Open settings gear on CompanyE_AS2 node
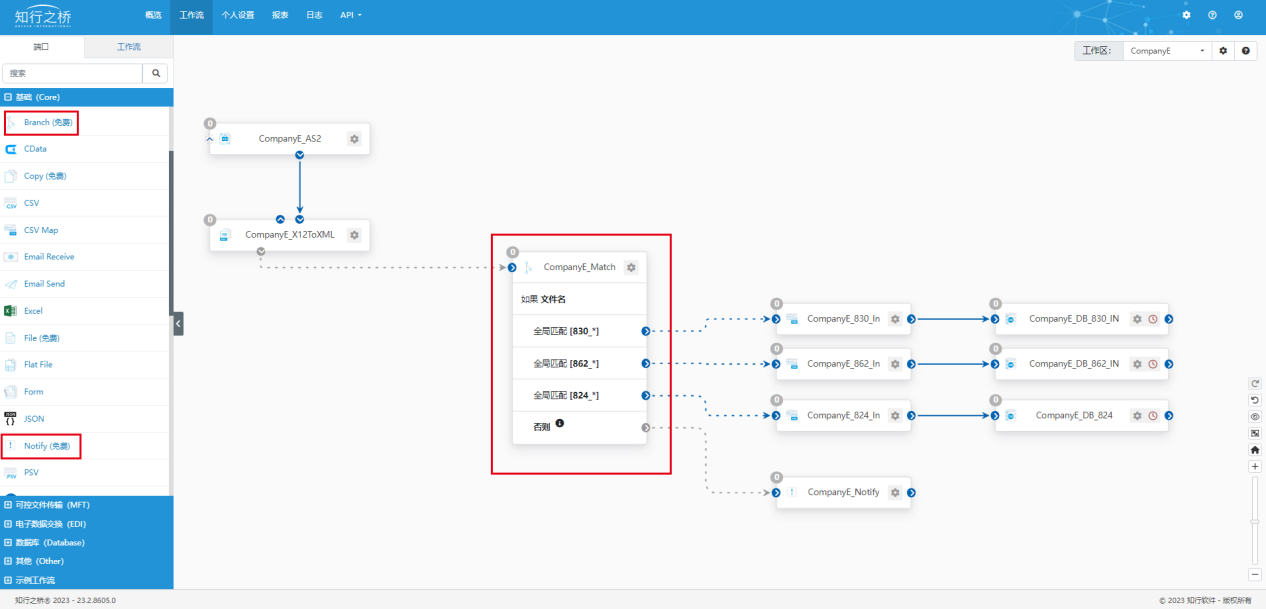The width and height of the screenshot is (1266, 609). click(x=354, y=139)
